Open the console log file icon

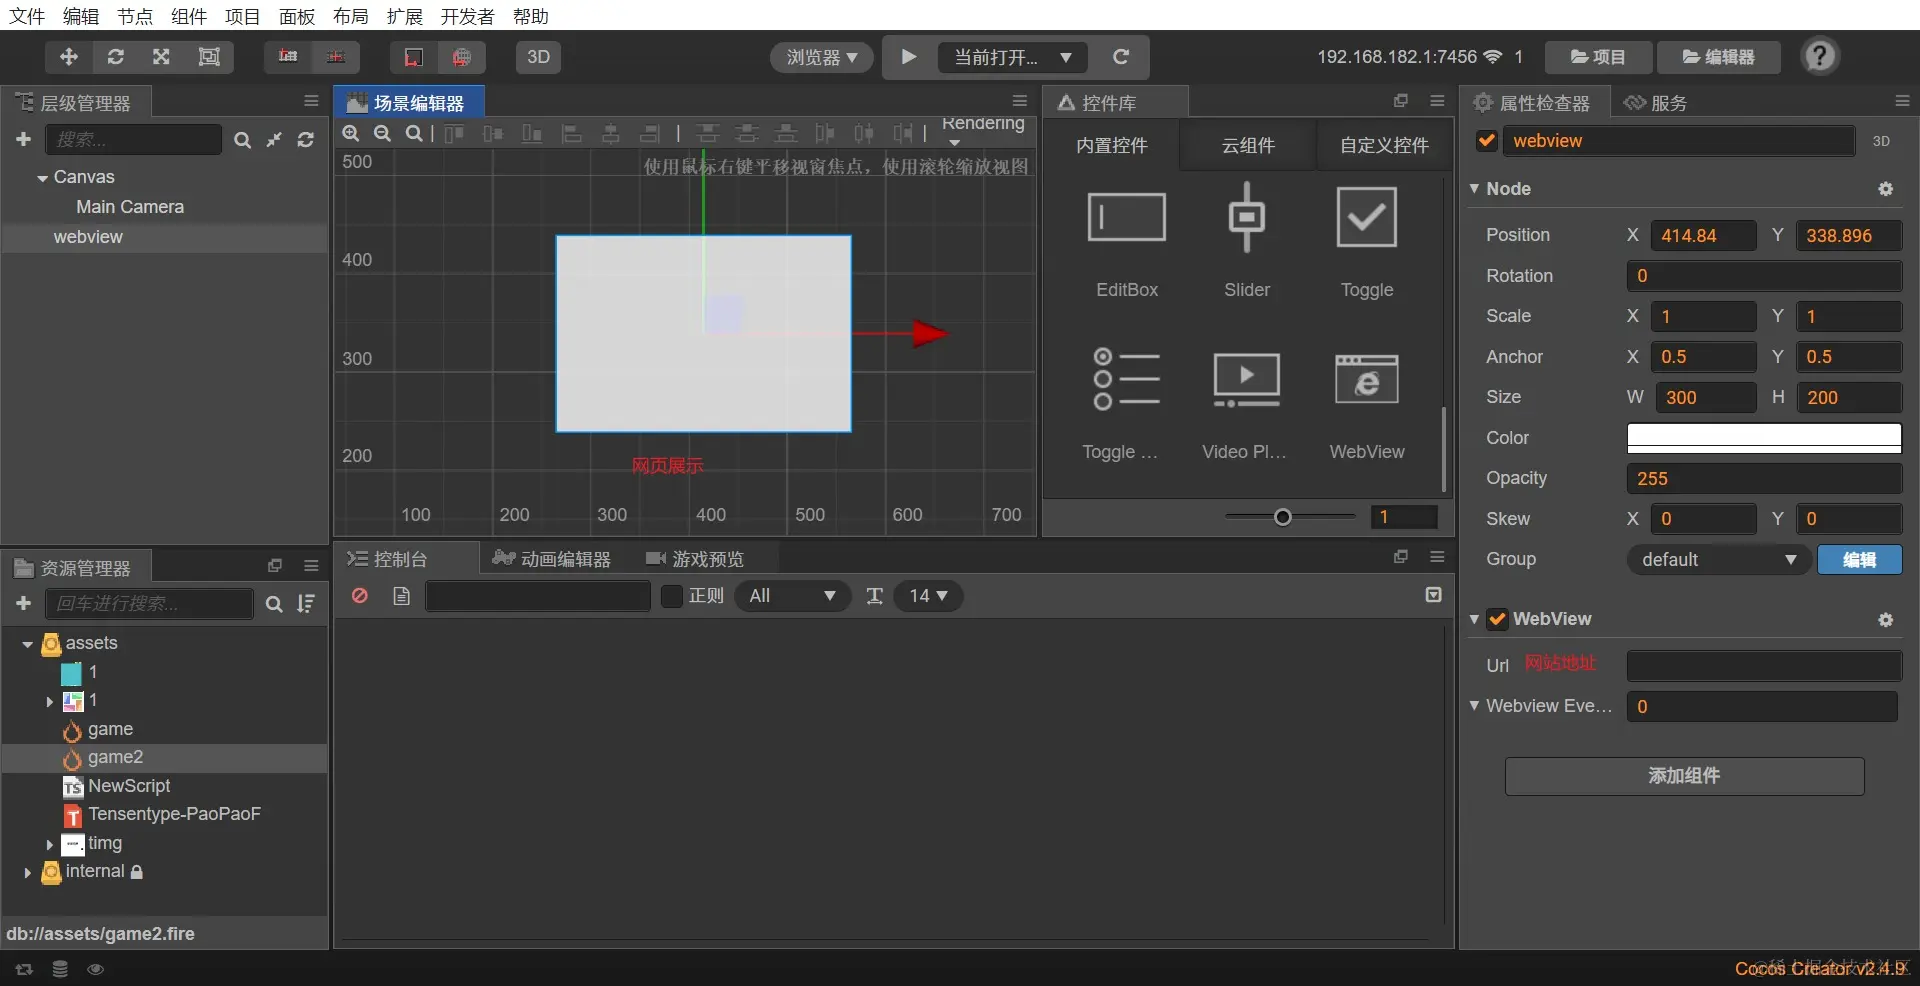(401, 596)
